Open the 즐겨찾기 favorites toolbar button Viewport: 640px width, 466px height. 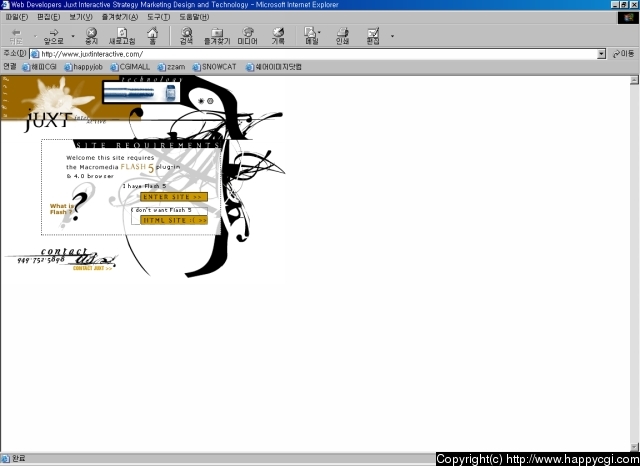tap(217, 36)
